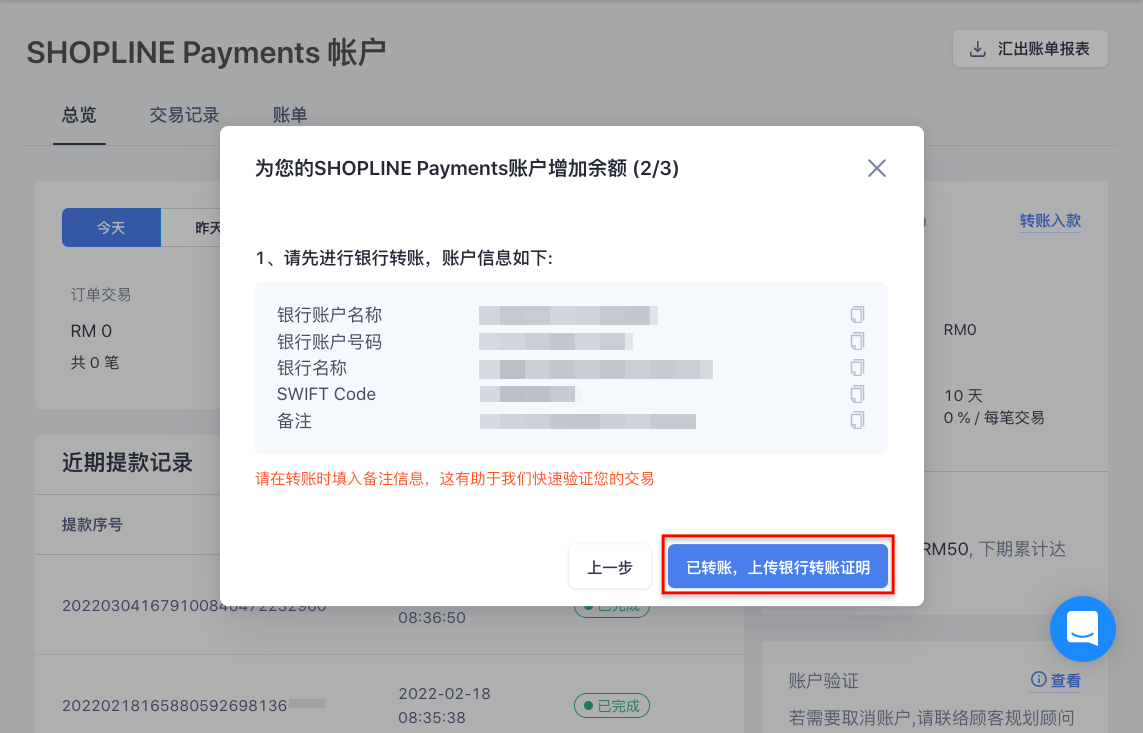Viewport: 1143px width, 733px height.
Task: Click the info icon beside 查看
Action: pos(1038,680)
